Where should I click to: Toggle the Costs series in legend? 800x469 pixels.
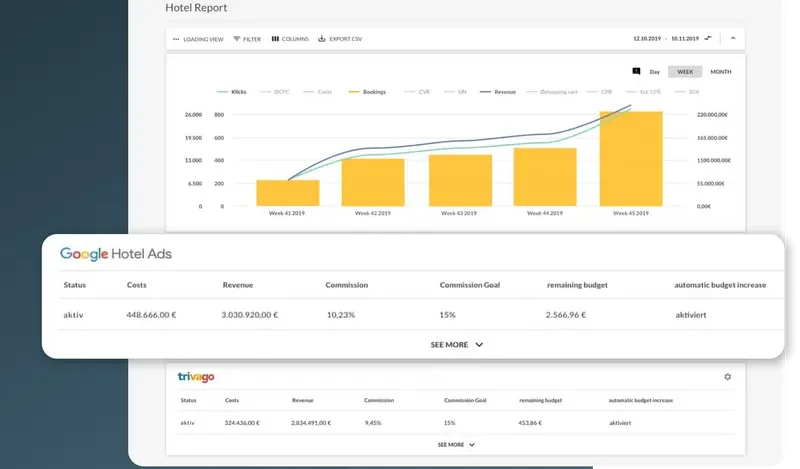[x=317, y=92]
